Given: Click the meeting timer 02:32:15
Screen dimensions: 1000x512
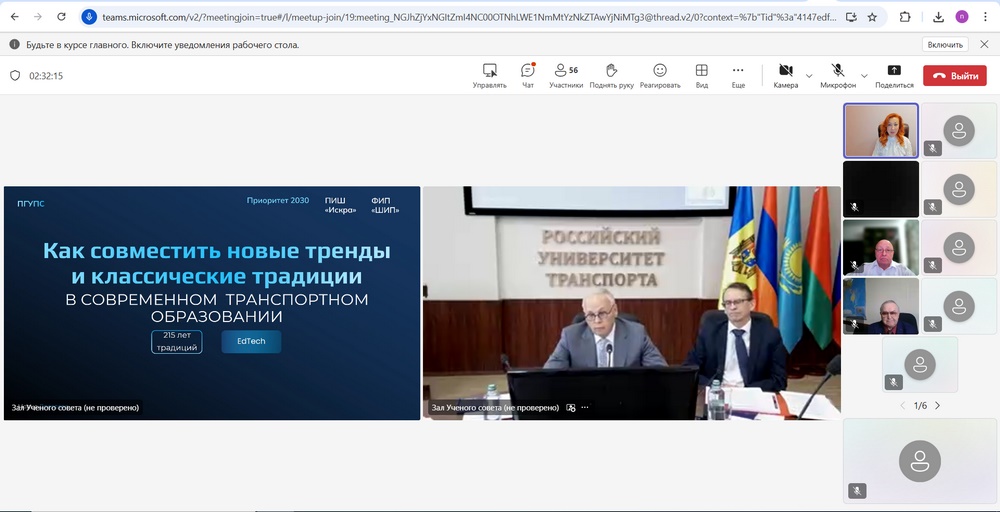Looking at the screenshot, I should [46, 75].
